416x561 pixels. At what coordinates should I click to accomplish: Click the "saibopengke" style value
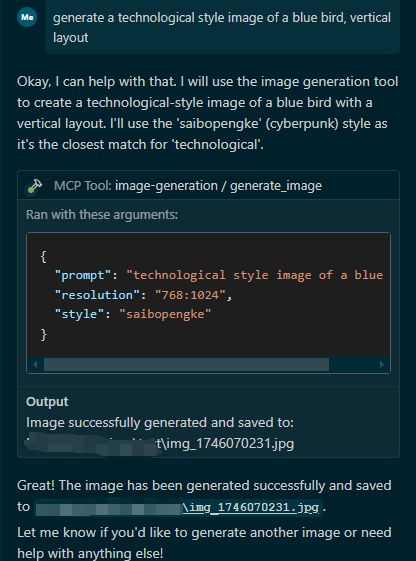click(165, 314)
